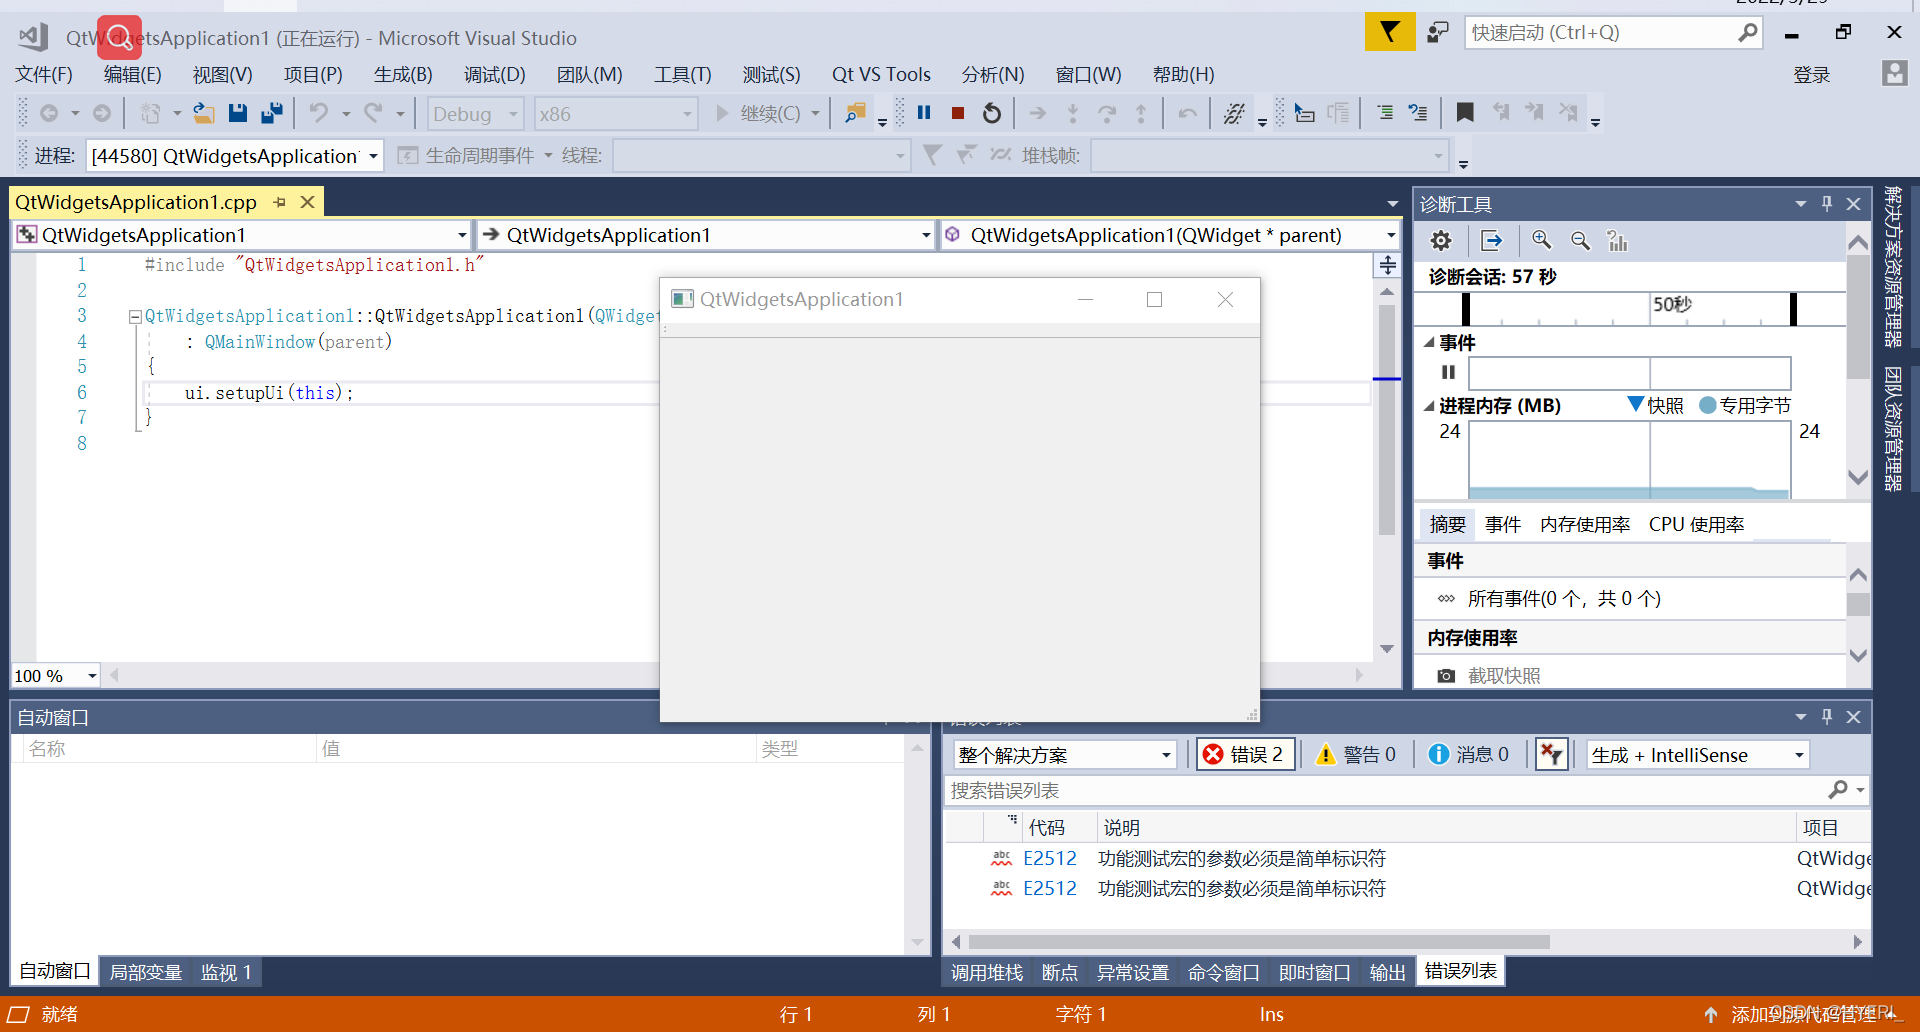Toggle the Messages 0 filter
Viewport: 1920px width, 1032px height.
point(1469,754)
